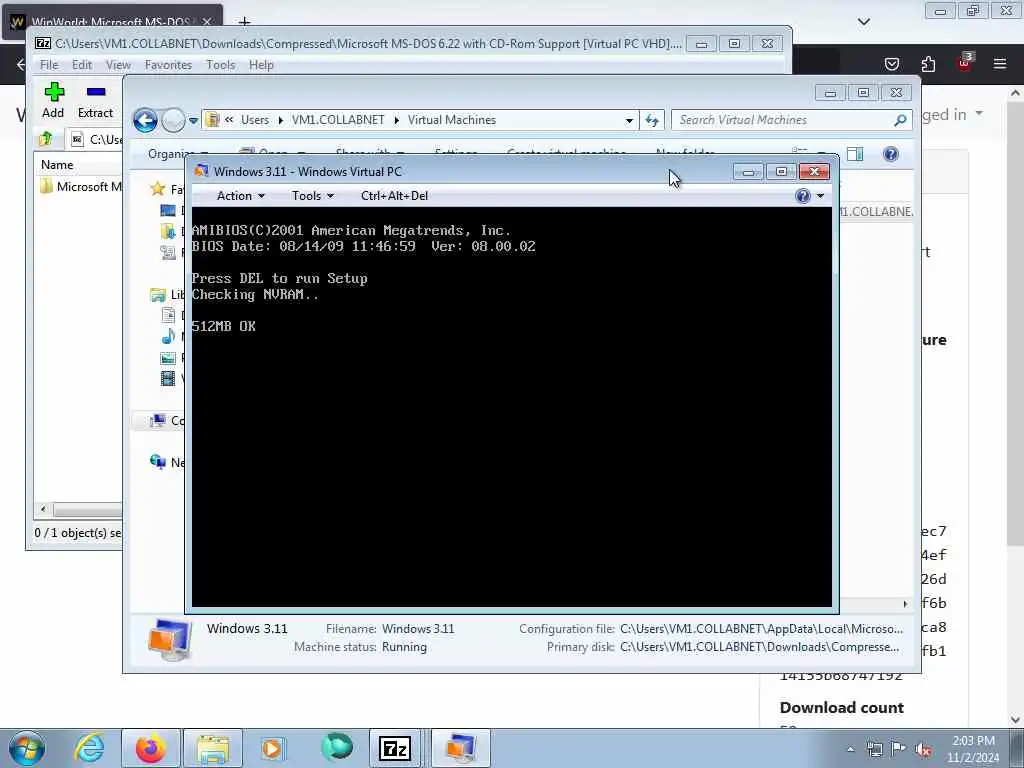
Task: Open Firefox Pocket save icon
Action: tap(892, 64)
